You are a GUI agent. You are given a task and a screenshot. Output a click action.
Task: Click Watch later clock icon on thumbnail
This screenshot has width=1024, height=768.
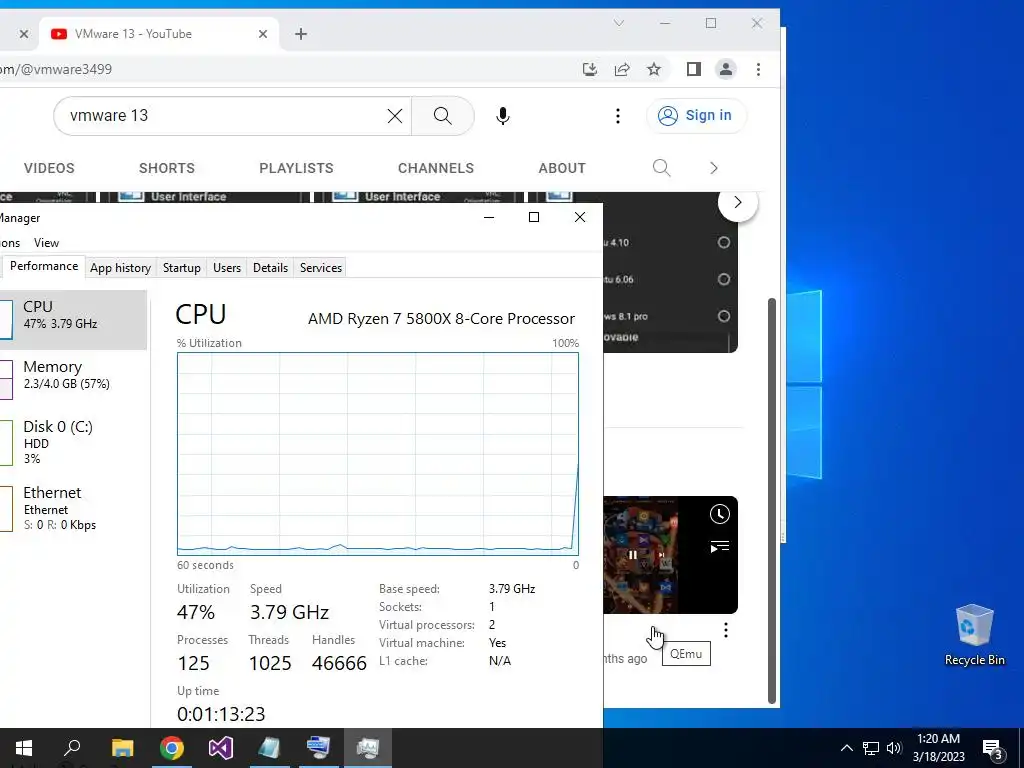coord(720,515)
